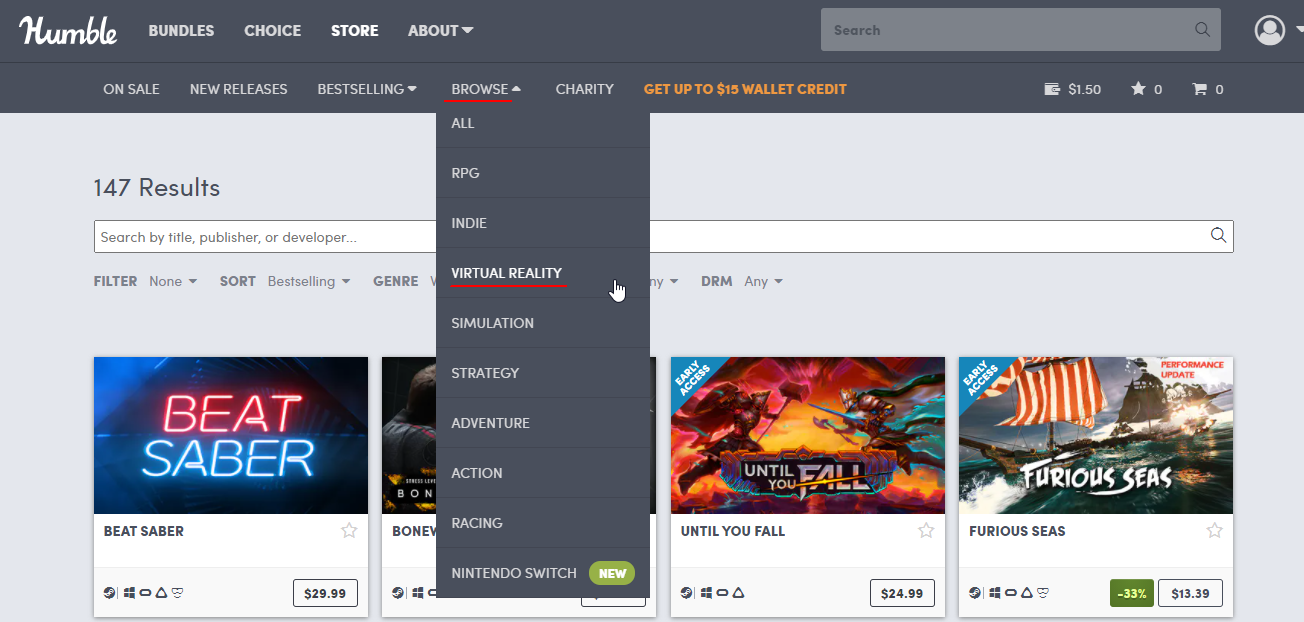Image resolution: width=1304 pixels, height=622 pixels.
Task: Click the wallet icon showing $1.50
Action: (x=1051, y=89)
